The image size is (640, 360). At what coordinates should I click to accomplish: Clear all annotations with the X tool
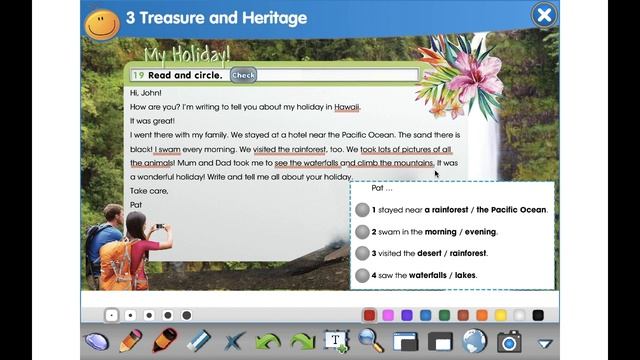pyautogui.click(x=234, y=341)
